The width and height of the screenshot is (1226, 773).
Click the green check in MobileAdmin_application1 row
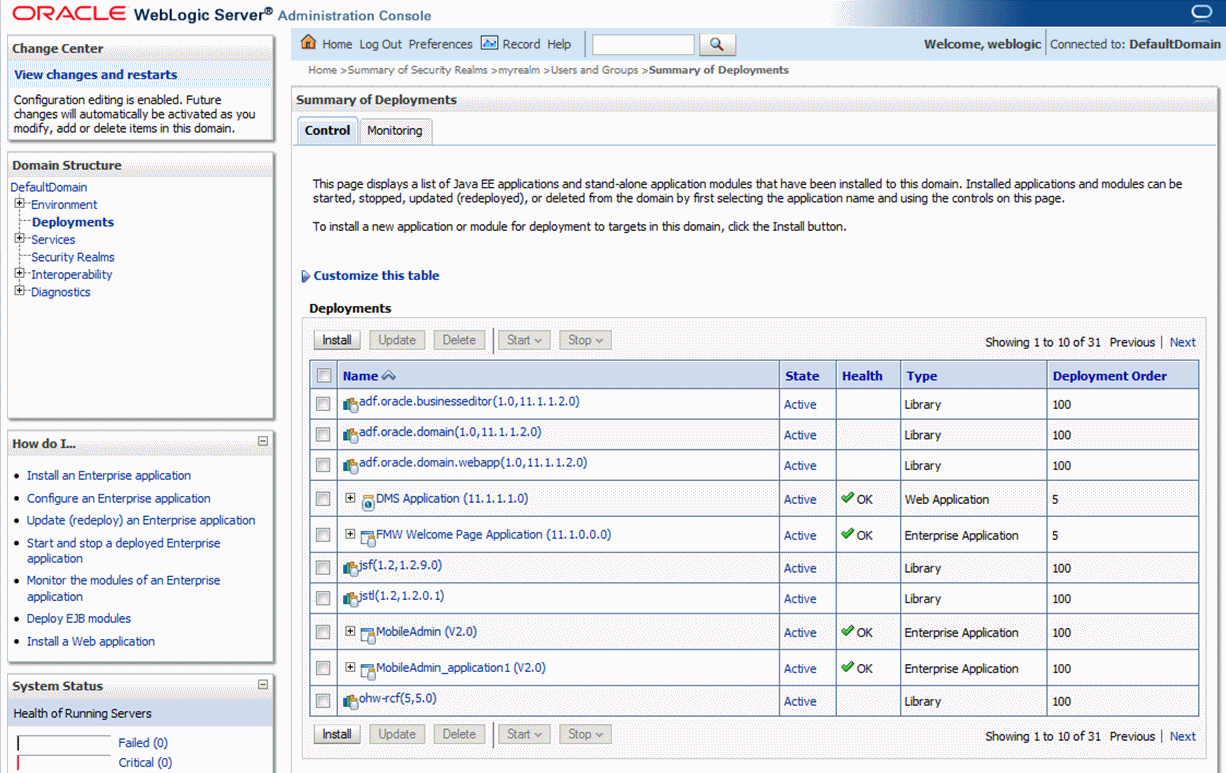click(x=848, y=667)
